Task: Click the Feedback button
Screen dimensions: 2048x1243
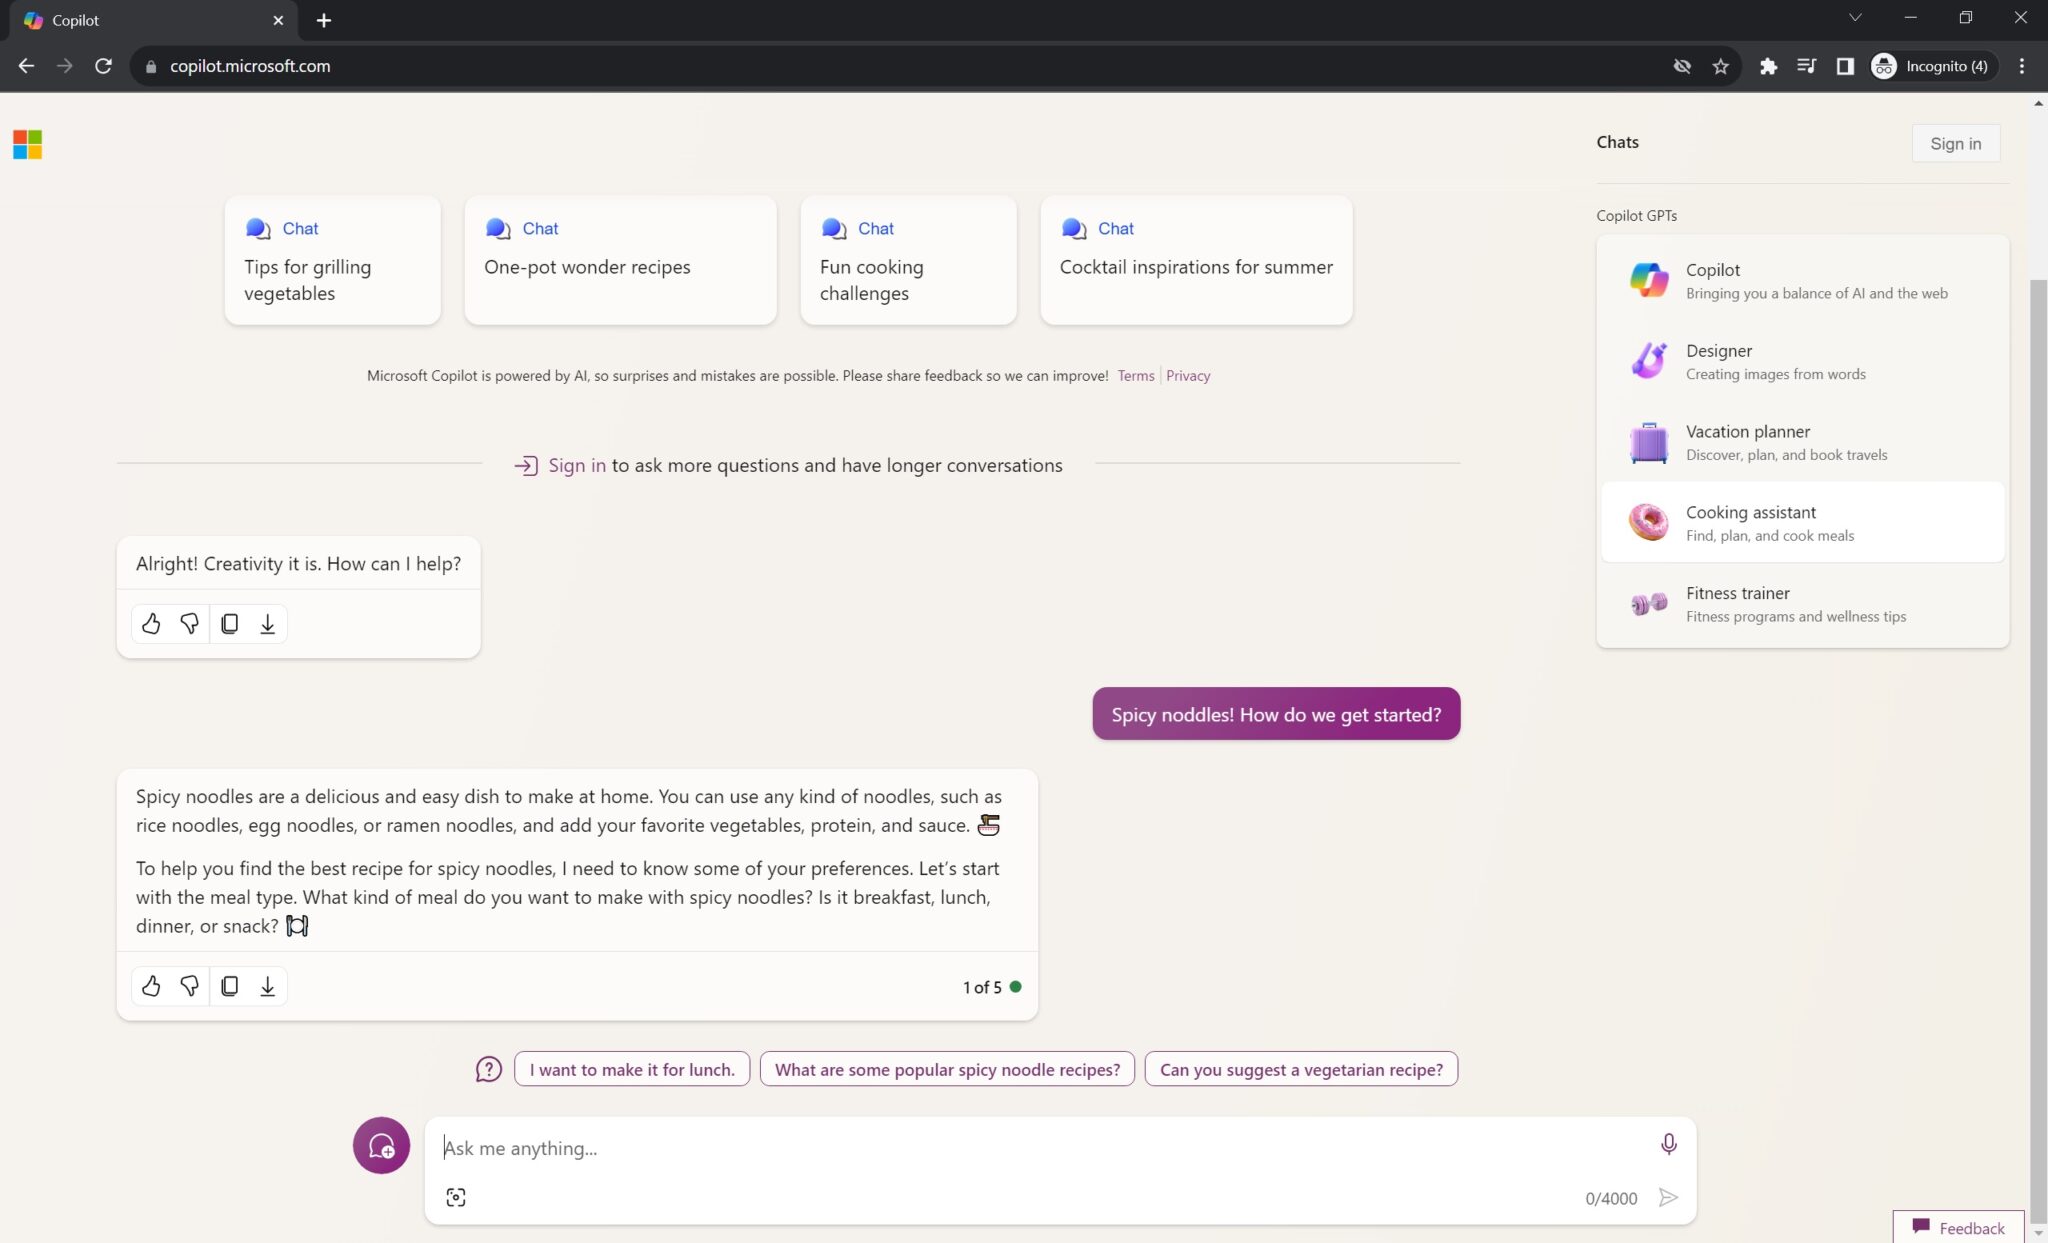Action: 1957,1227
